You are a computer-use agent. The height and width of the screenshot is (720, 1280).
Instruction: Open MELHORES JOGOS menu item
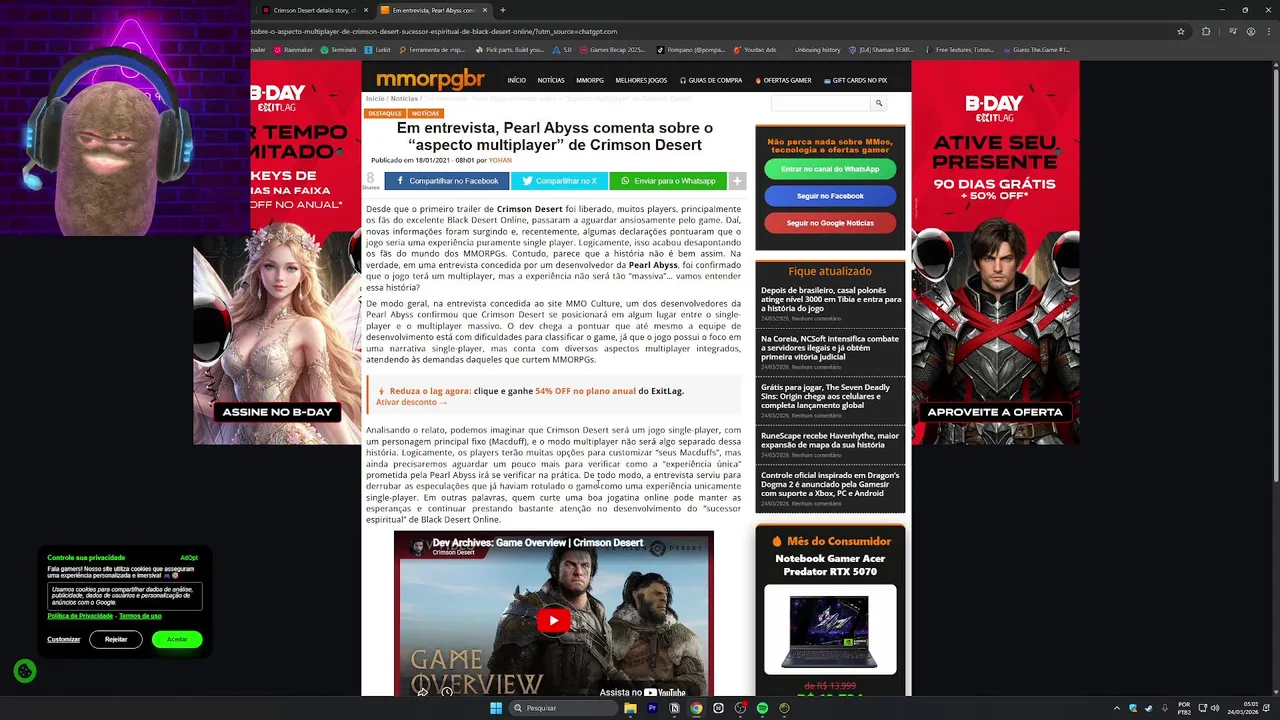coord(641,80)
